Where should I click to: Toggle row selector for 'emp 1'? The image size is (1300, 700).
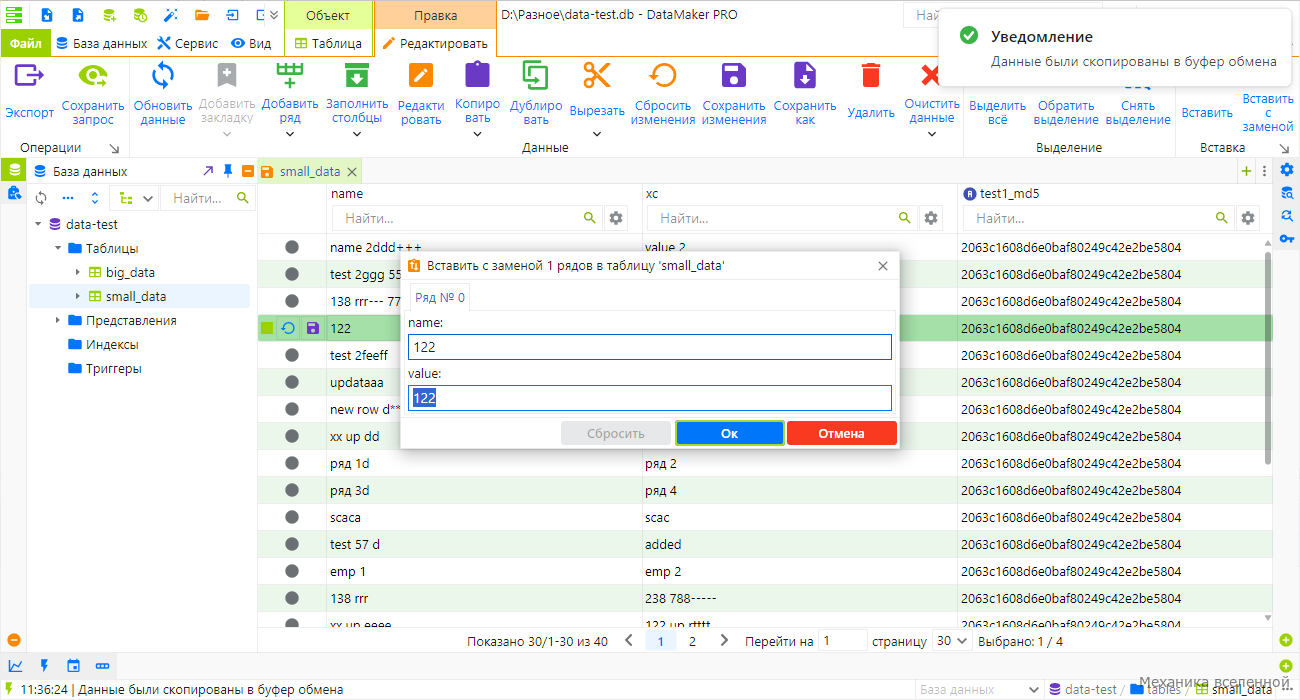292,571
